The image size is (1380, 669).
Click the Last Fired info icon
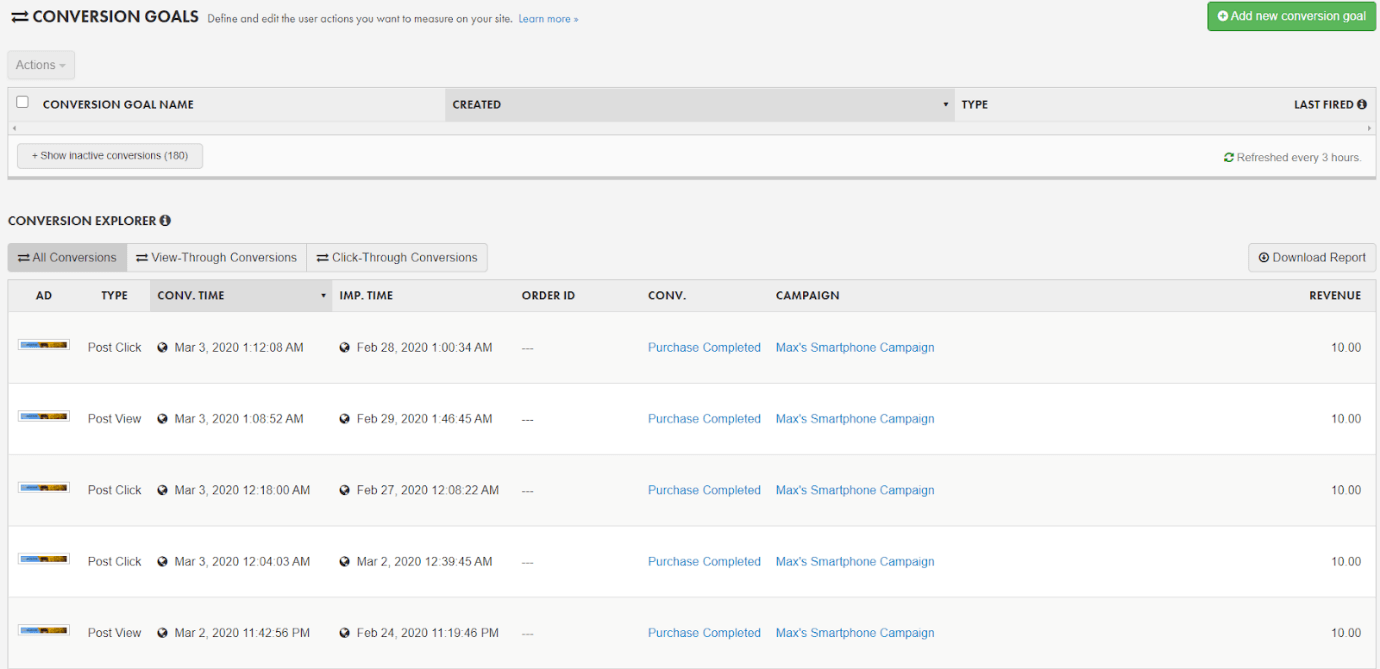(x=1362, y=104)
